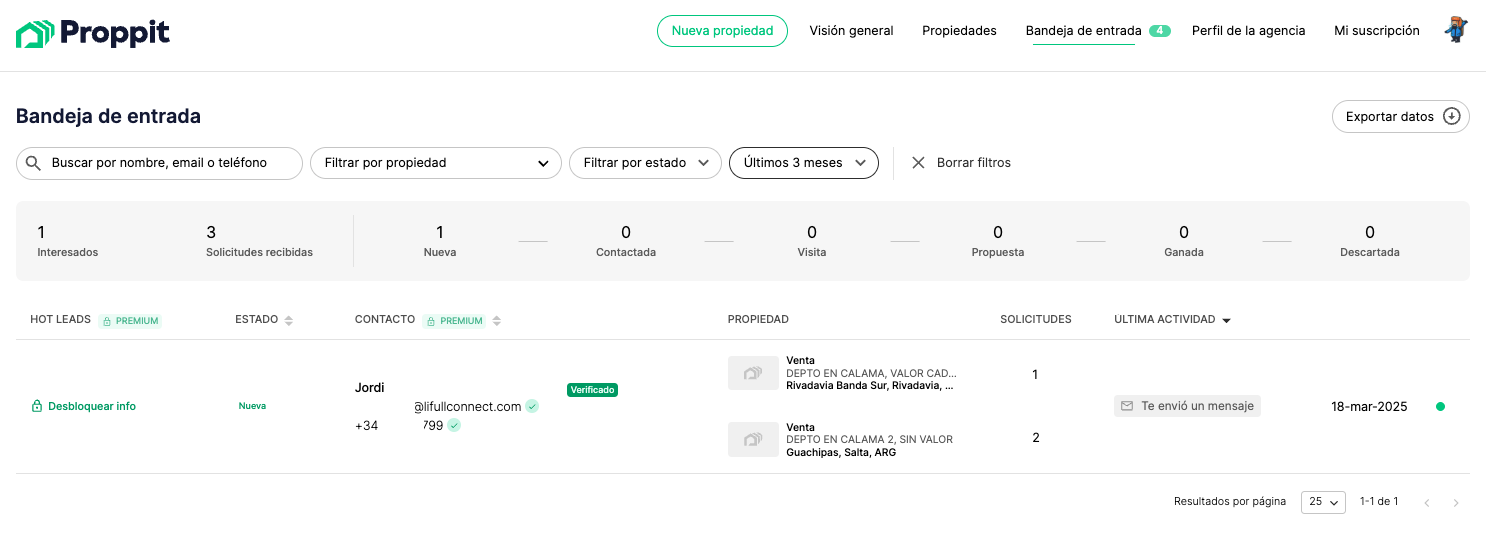The width and height of the screenshot is (1486, 538).
Task: Click the green status dot in the row
Action: 1440,406
